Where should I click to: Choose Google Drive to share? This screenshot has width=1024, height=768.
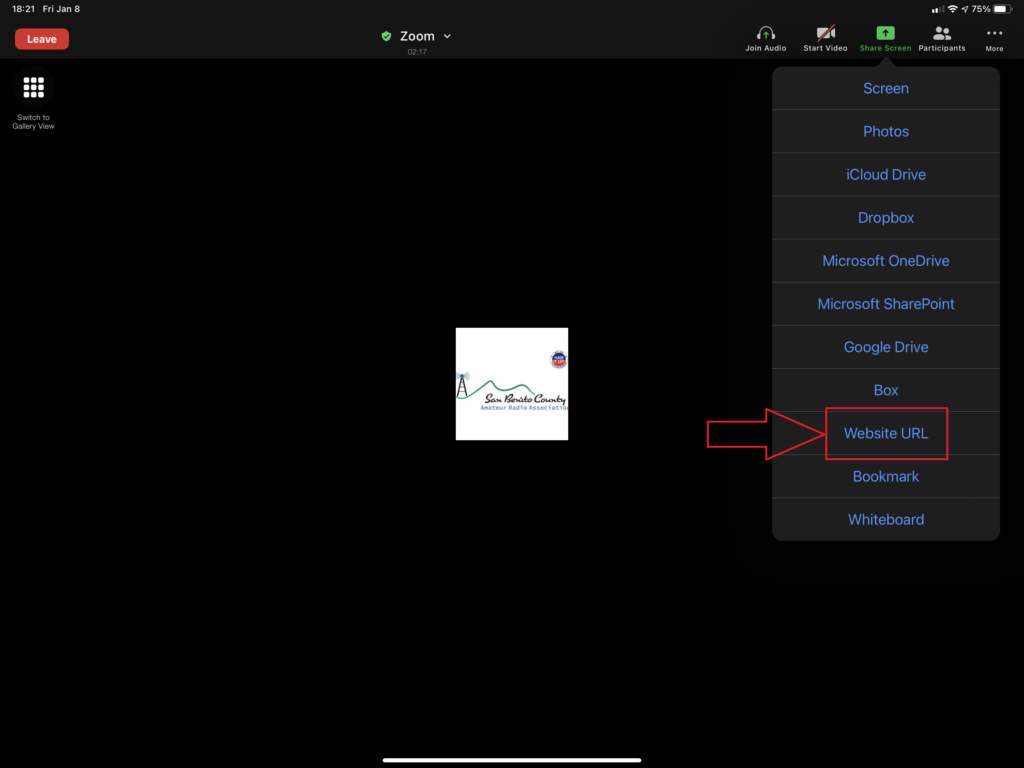(x=886, y=347)
